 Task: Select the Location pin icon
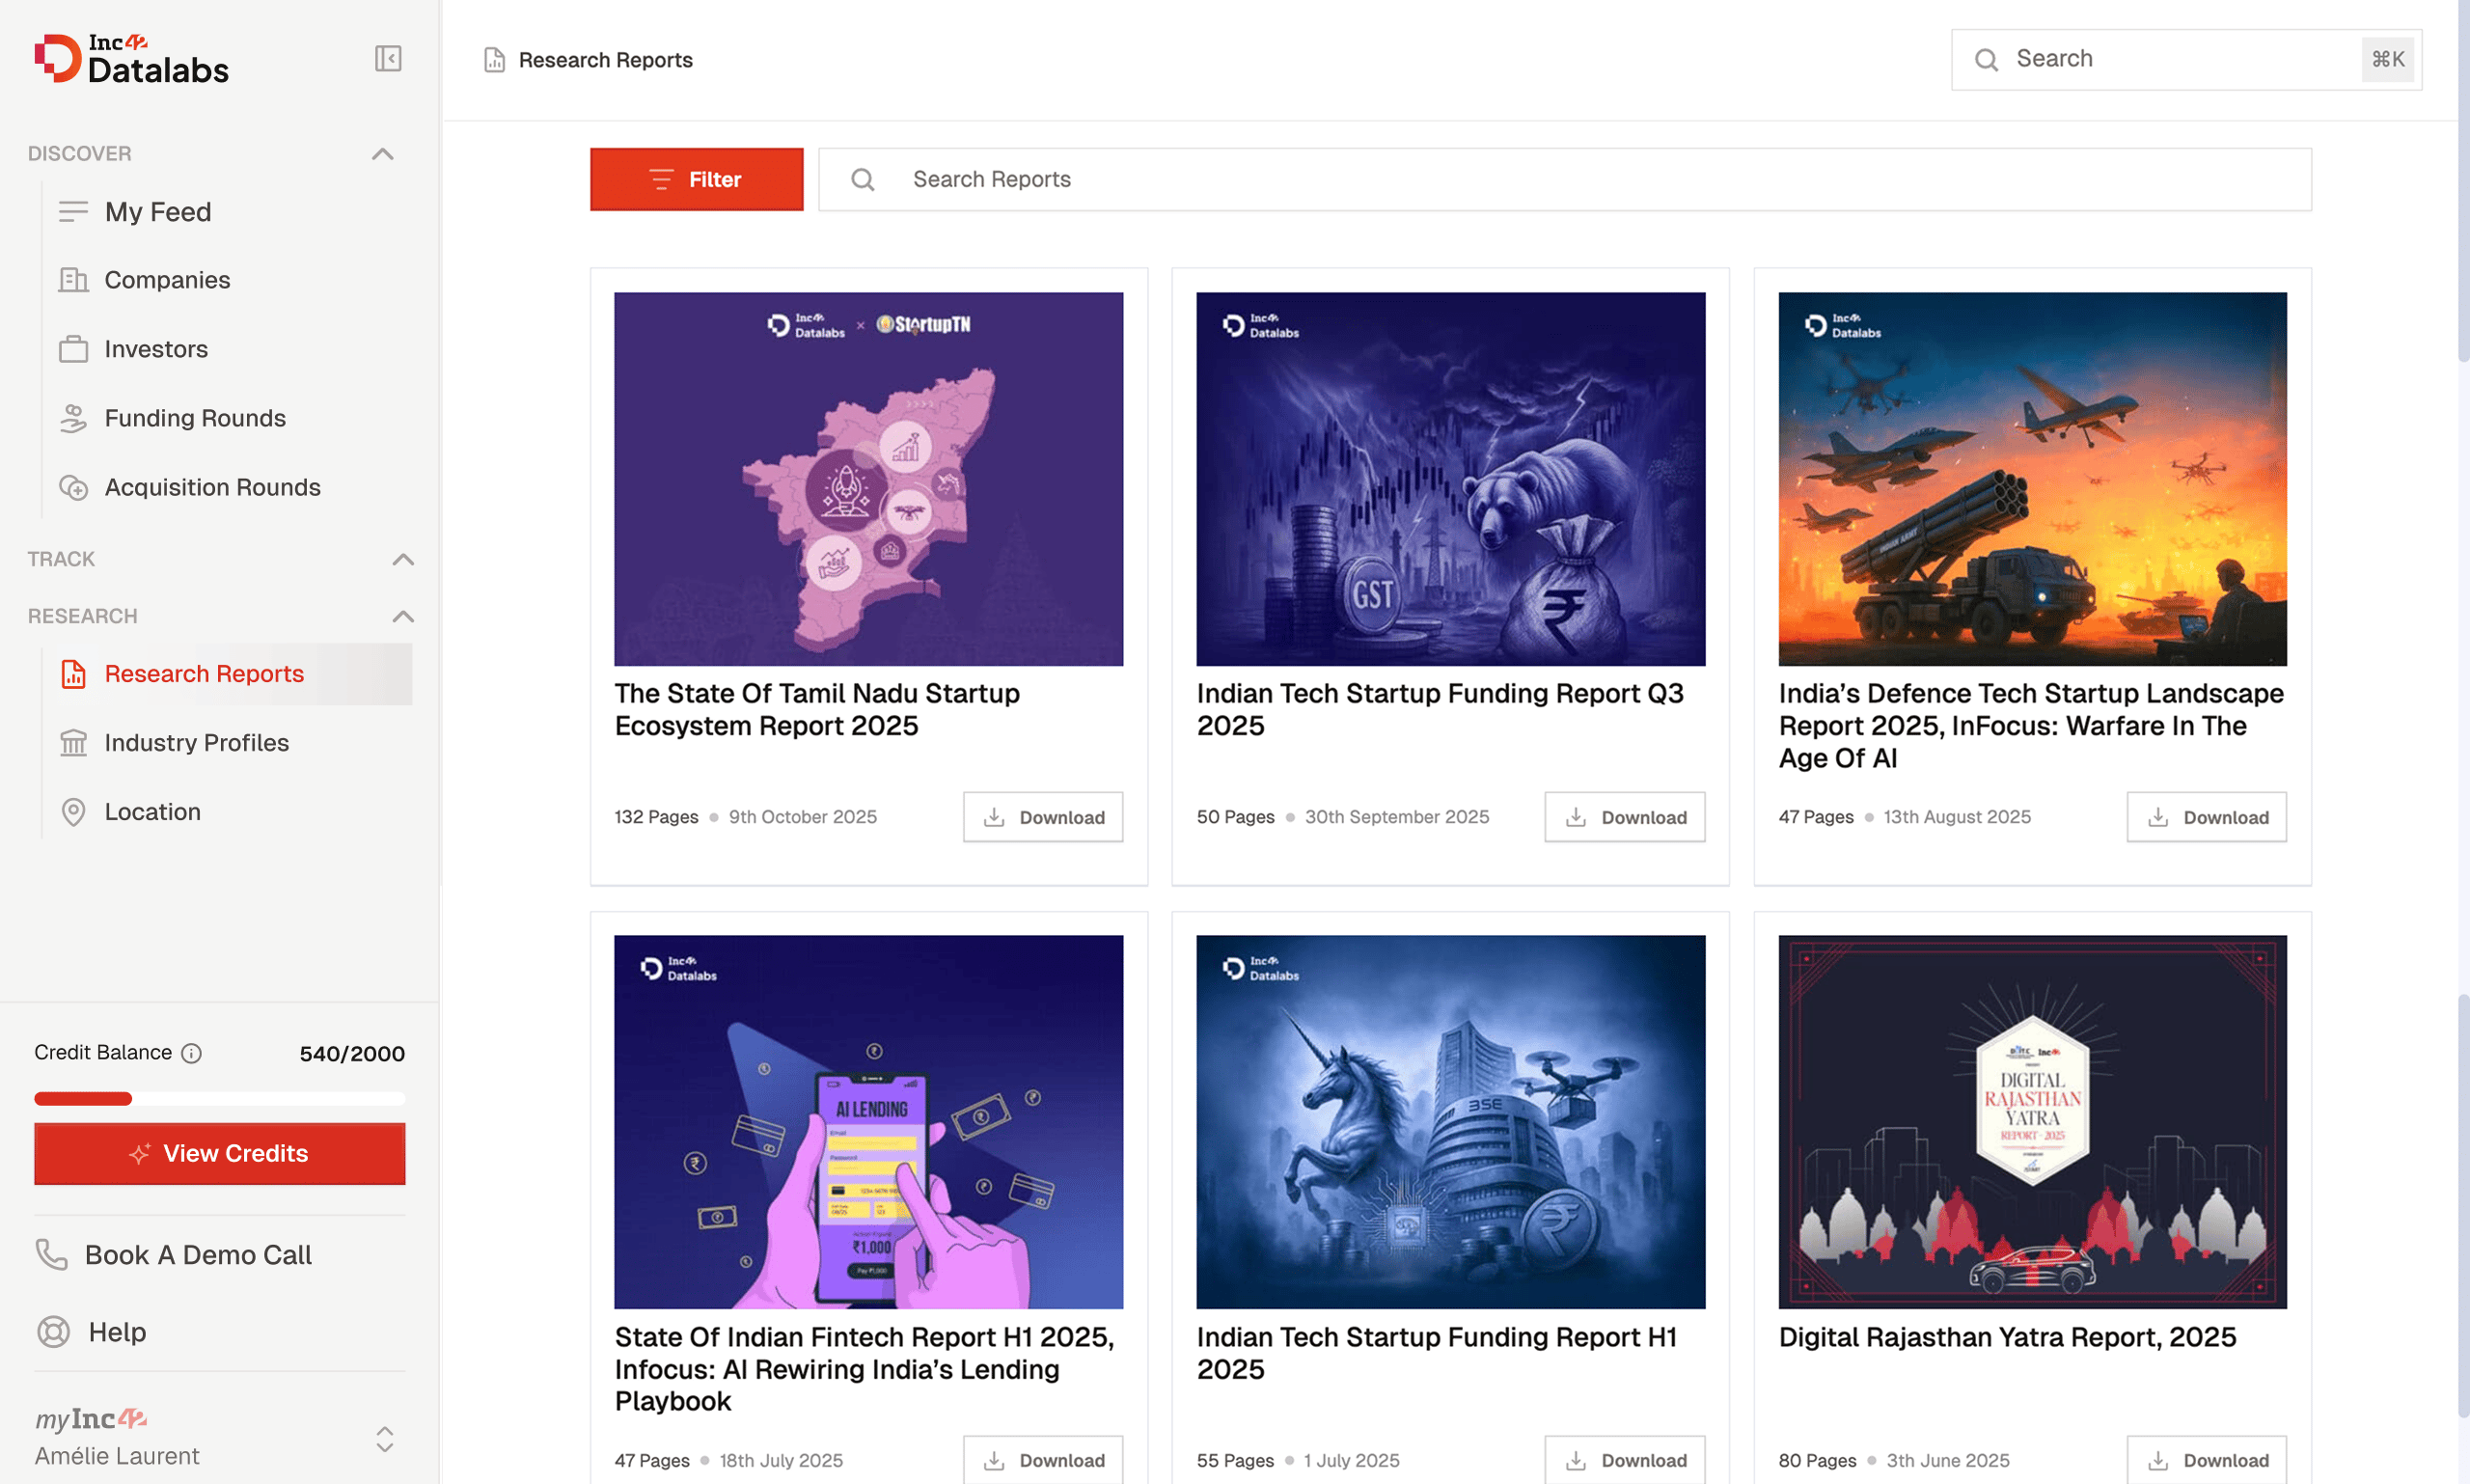pos(73,812)
